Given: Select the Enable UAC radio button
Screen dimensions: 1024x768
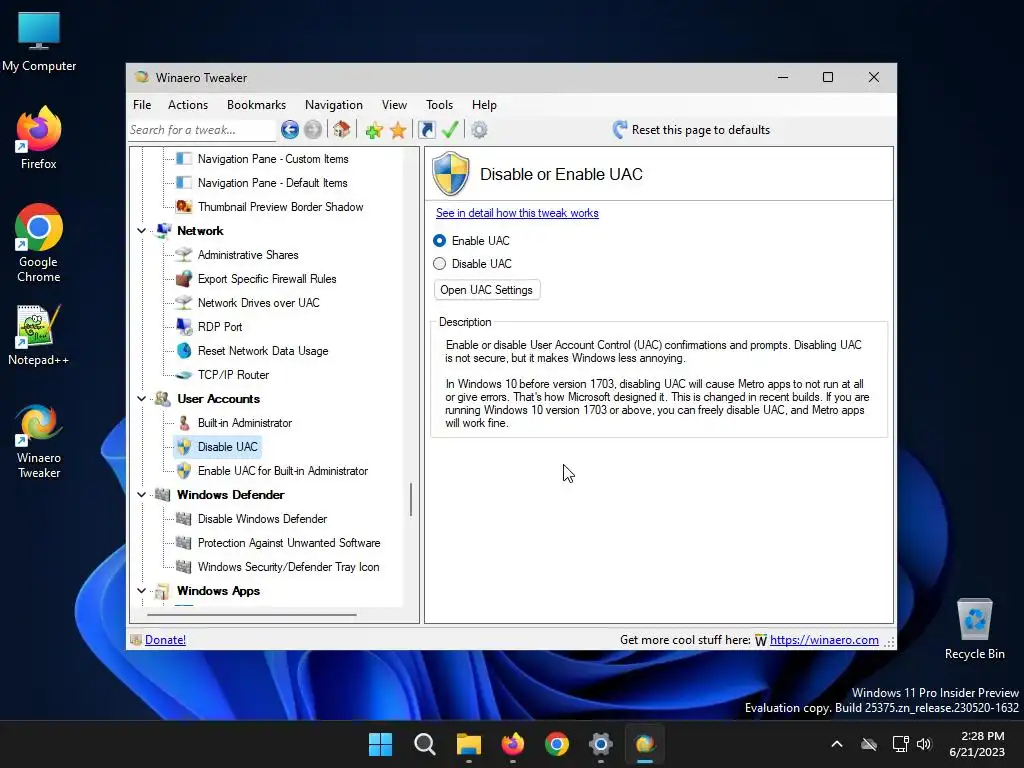Looking at the screenshot, I should coord(440,241).
